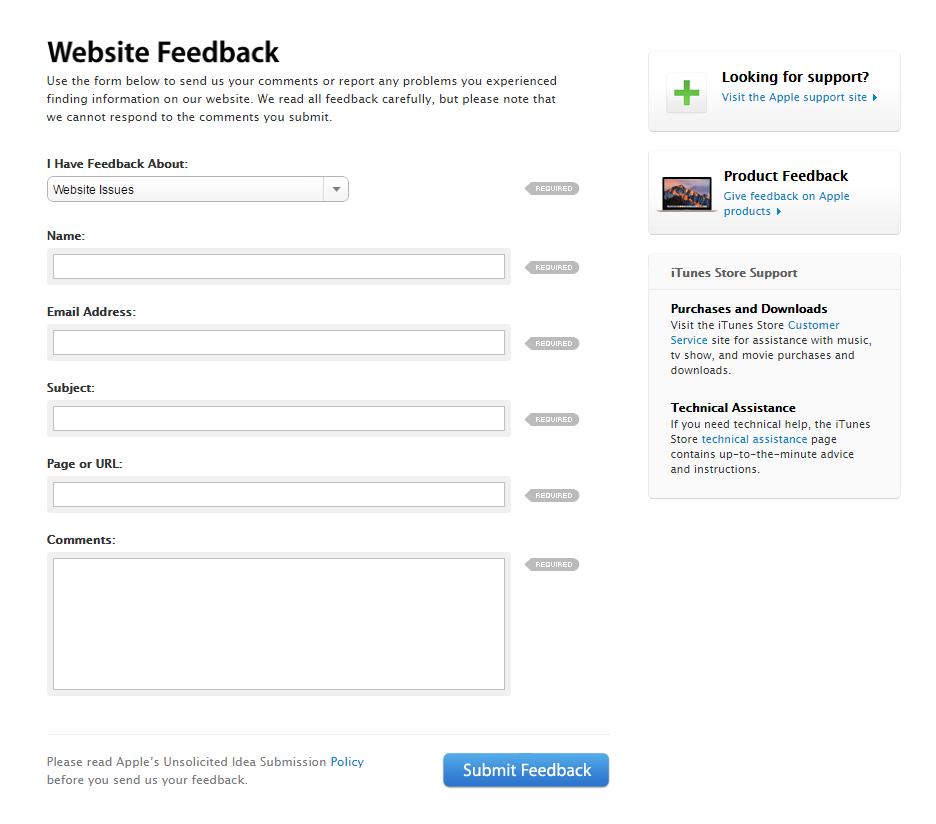Click the REQUIRED tag beside feedback dropdown
The image size is (936, 824).
[x=553, y=189]
